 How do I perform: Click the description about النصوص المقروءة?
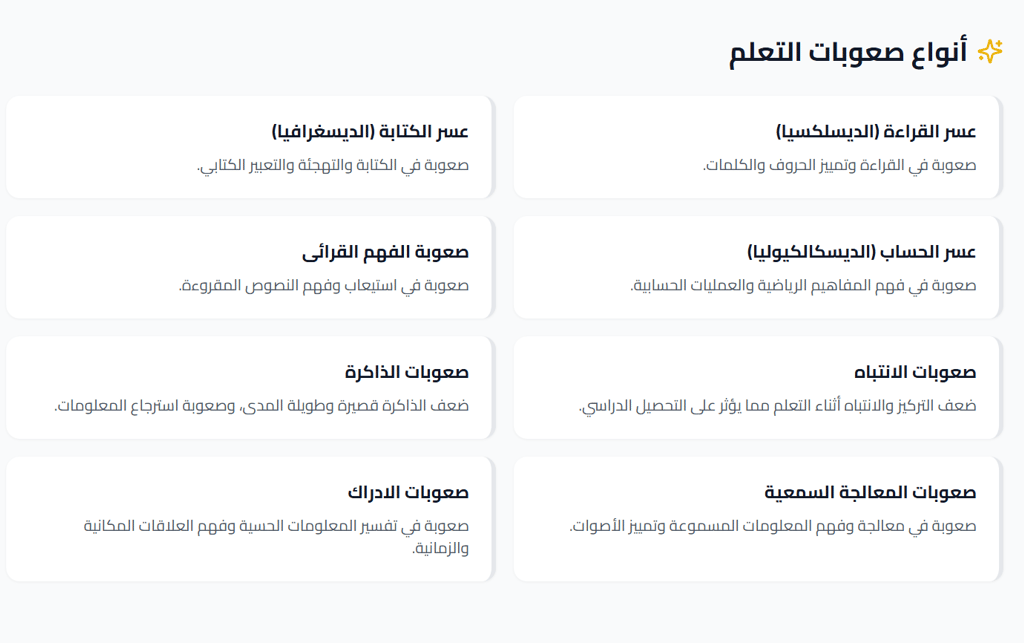(323, 286)
